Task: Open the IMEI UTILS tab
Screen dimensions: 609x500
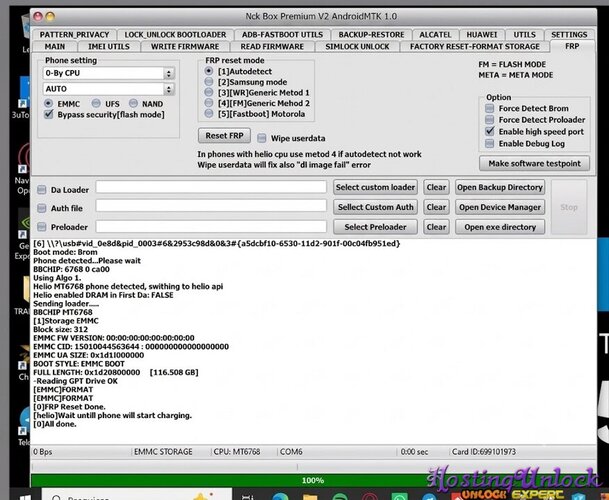Action: click(109, 47)
